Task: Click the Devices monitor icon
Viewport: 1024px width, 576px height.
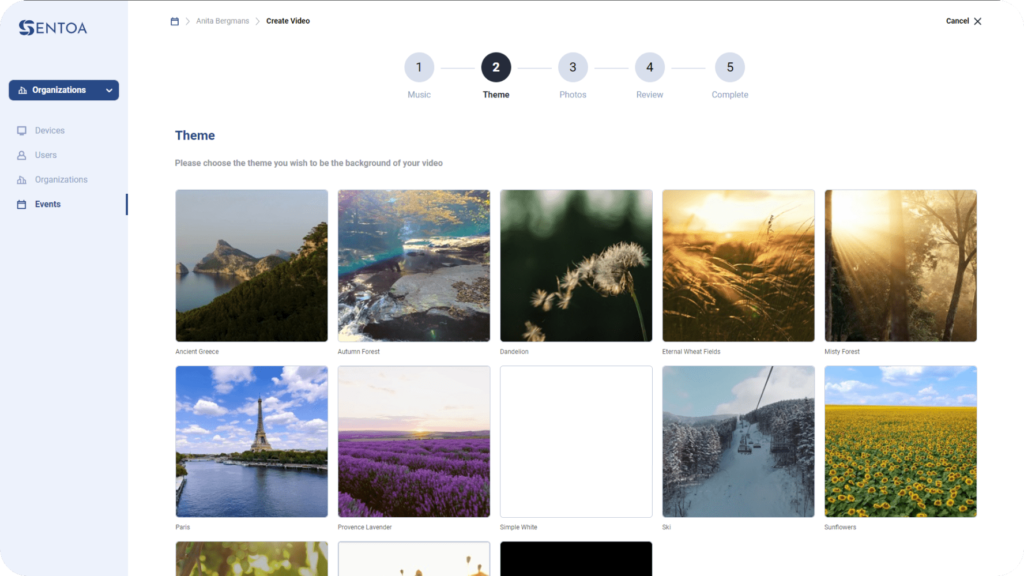Action: tap(22, 131)
